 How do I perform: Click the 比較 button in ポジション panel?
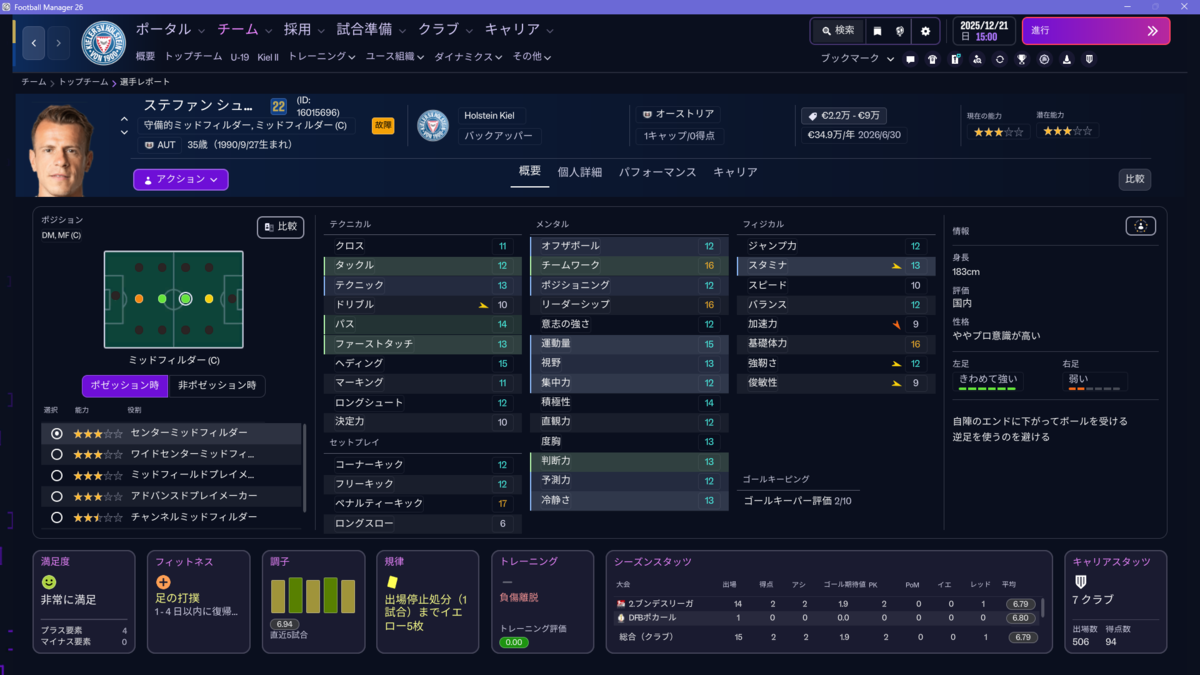[x=280, y=227]
